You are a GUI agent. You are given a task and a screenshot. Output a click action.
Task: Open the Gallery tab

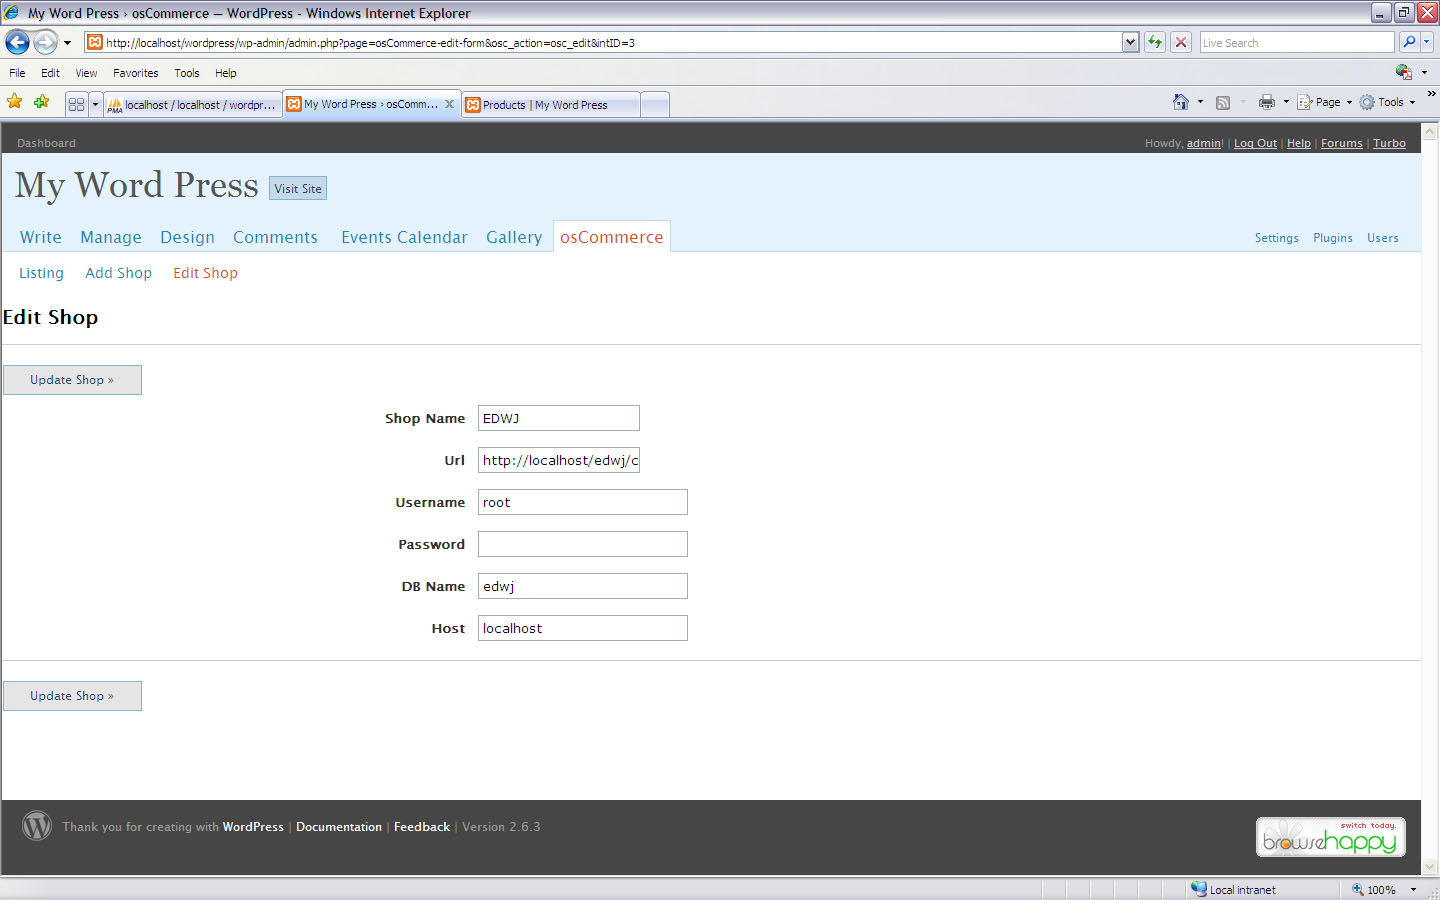point(514,237)
